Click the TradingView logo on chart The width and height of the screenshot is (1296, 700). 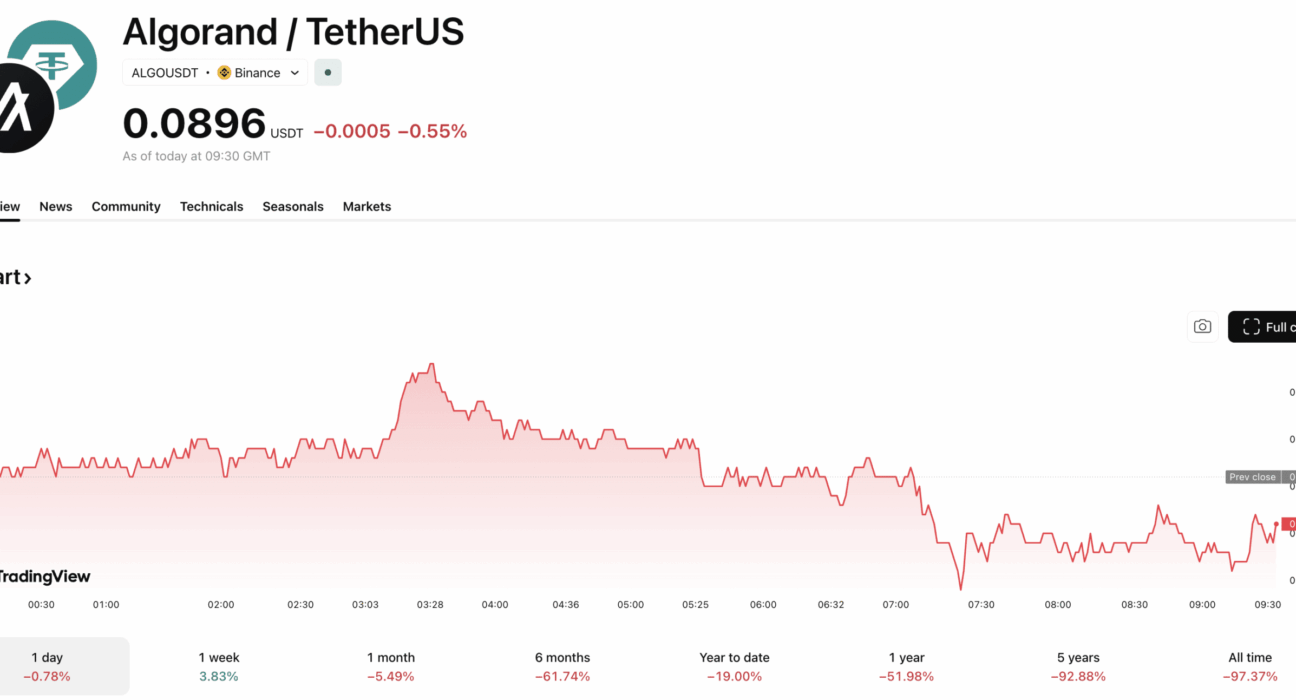44,576
